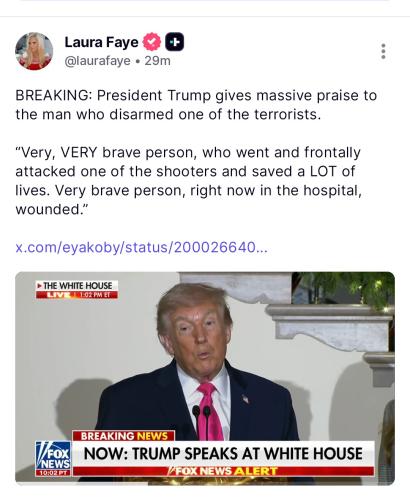Open the @laurafaye handle link
410x500 pixels.
[x=97, y=61]
